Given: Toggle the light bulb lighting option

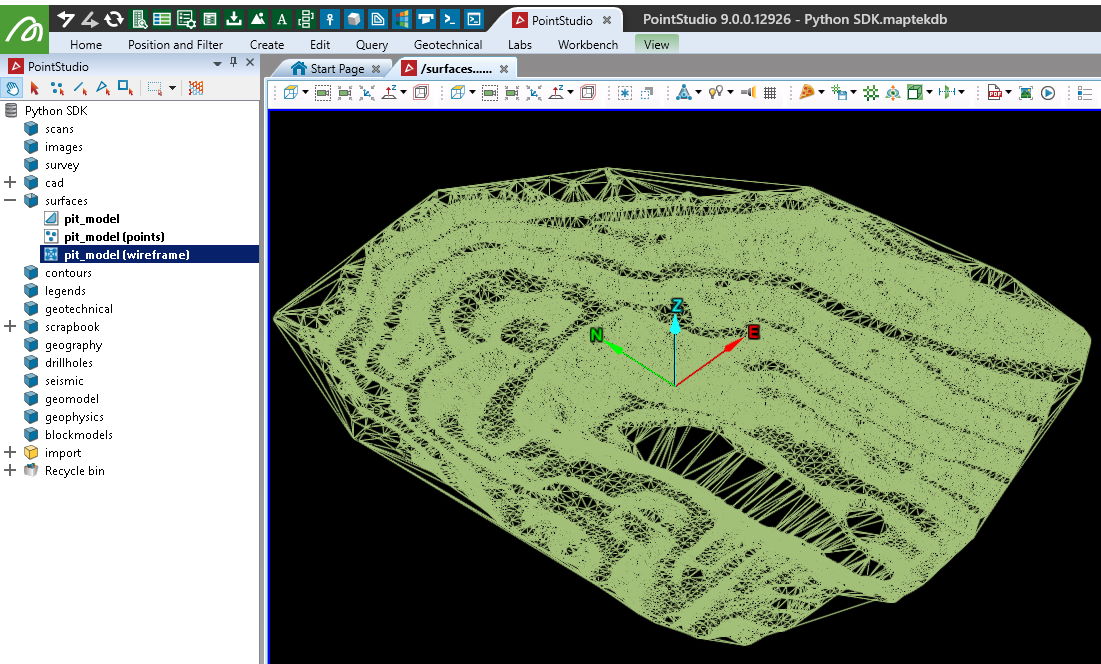Looking at the screenshot, I should pyautogui.click(x=715, y=93).
